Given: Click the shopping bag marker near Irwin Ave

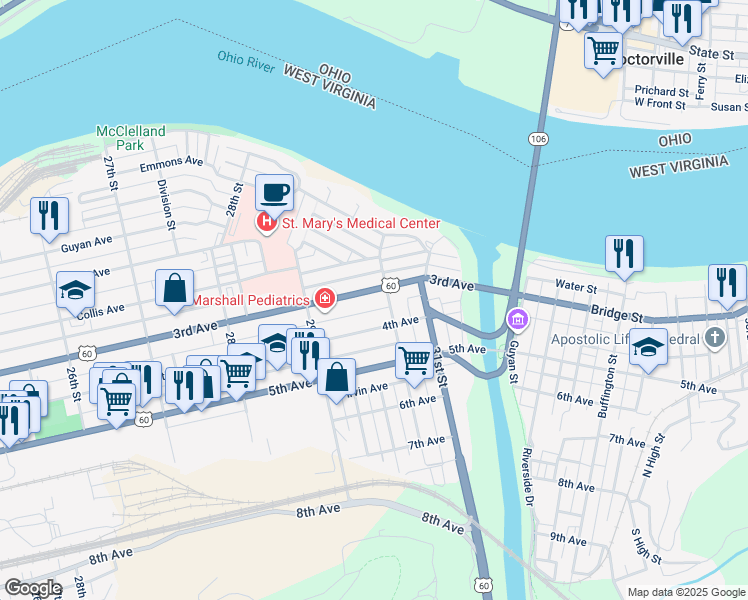Looking at the screenshot, I should pos(336,379).
